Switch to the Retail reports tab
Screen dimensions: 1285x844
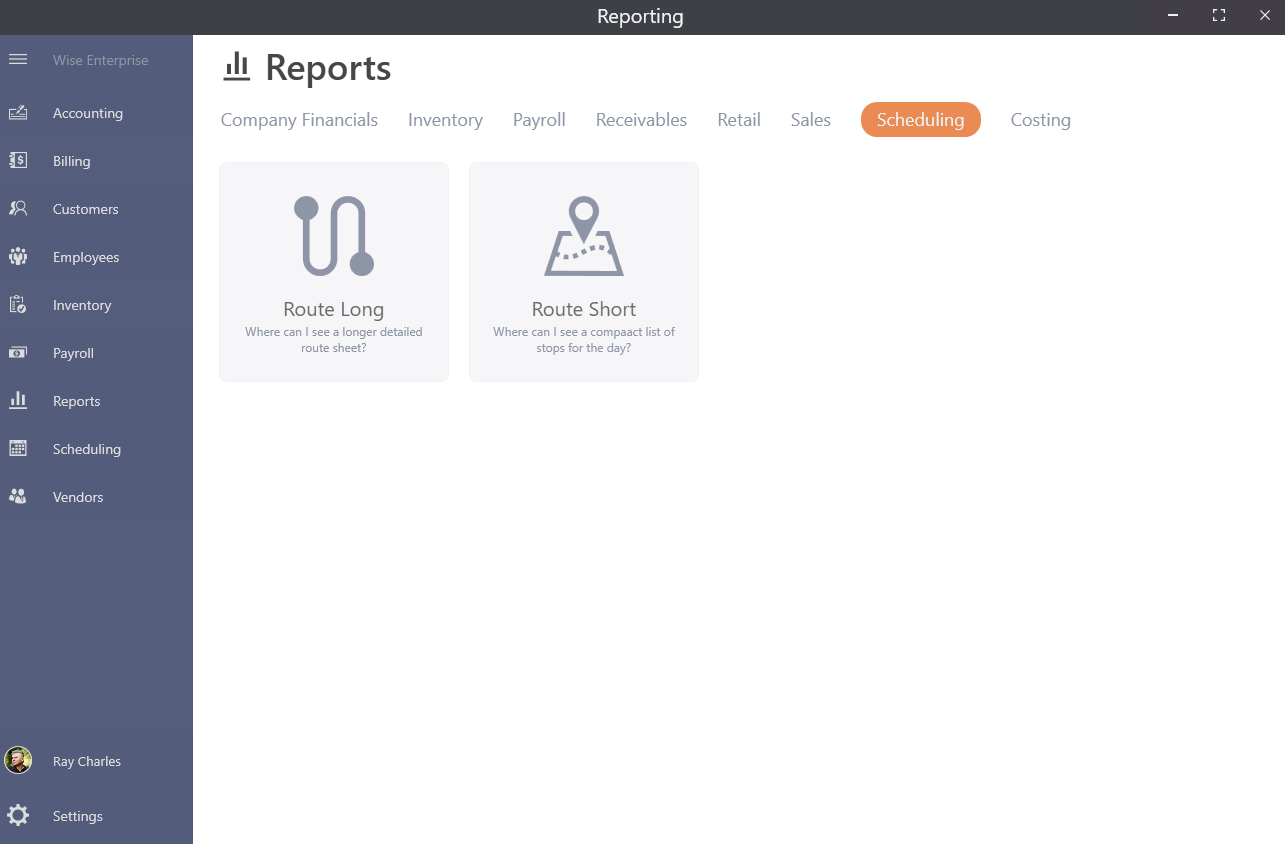739,120
